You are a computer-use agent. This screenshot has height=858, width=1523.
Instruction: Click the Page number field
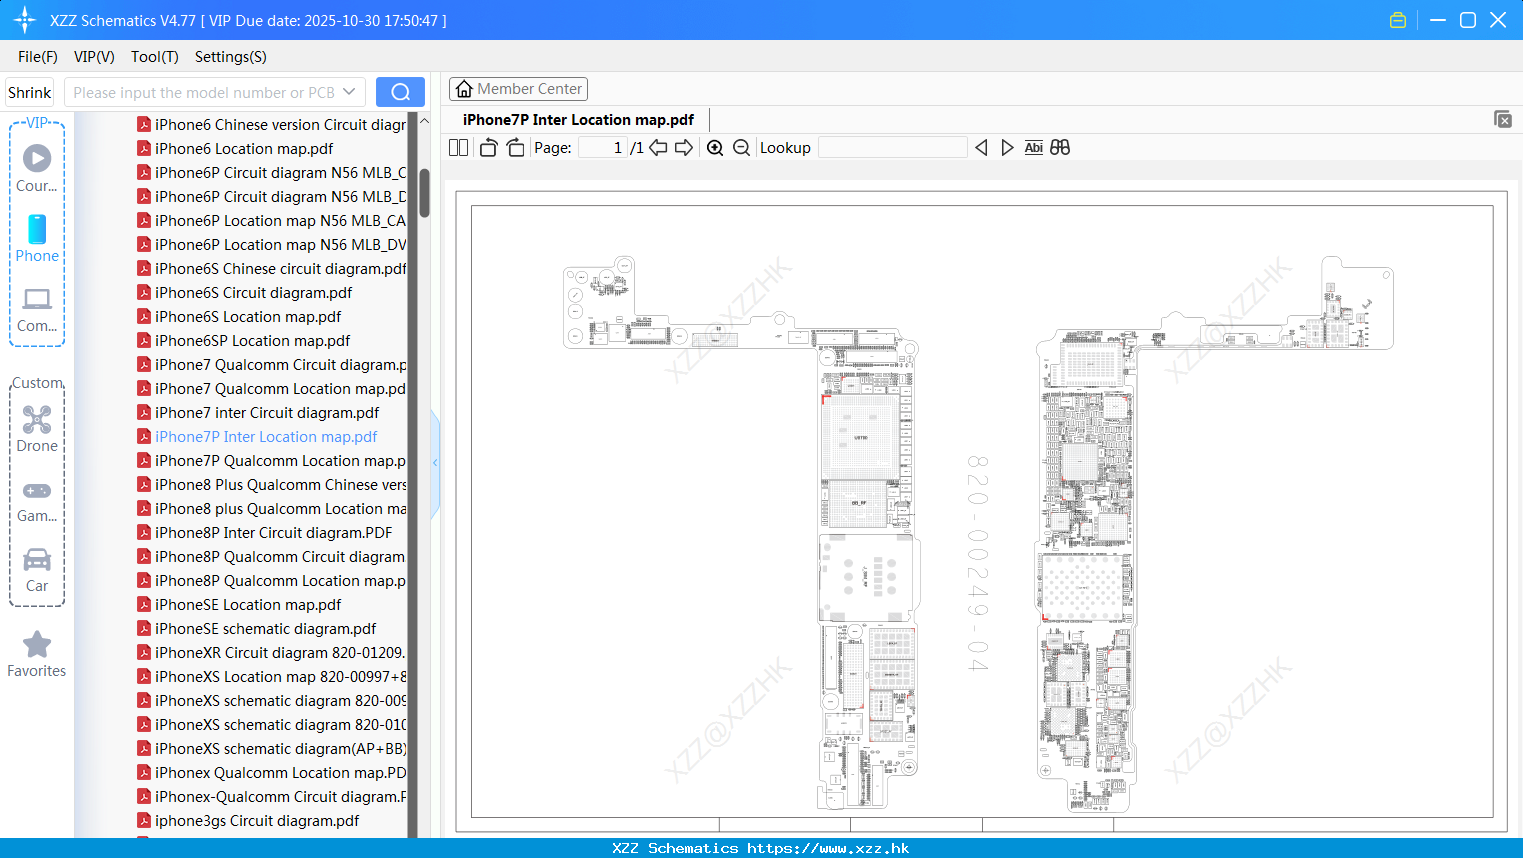pos(602,148)
